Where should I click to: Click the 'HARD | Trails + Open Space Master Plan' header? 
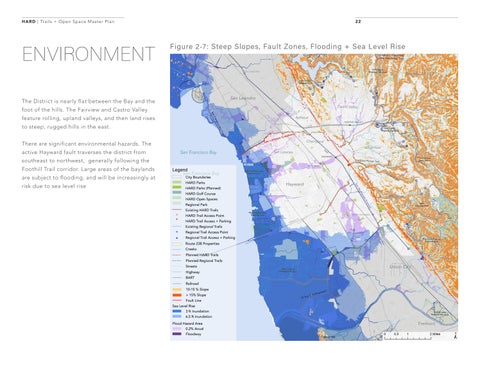68,21
